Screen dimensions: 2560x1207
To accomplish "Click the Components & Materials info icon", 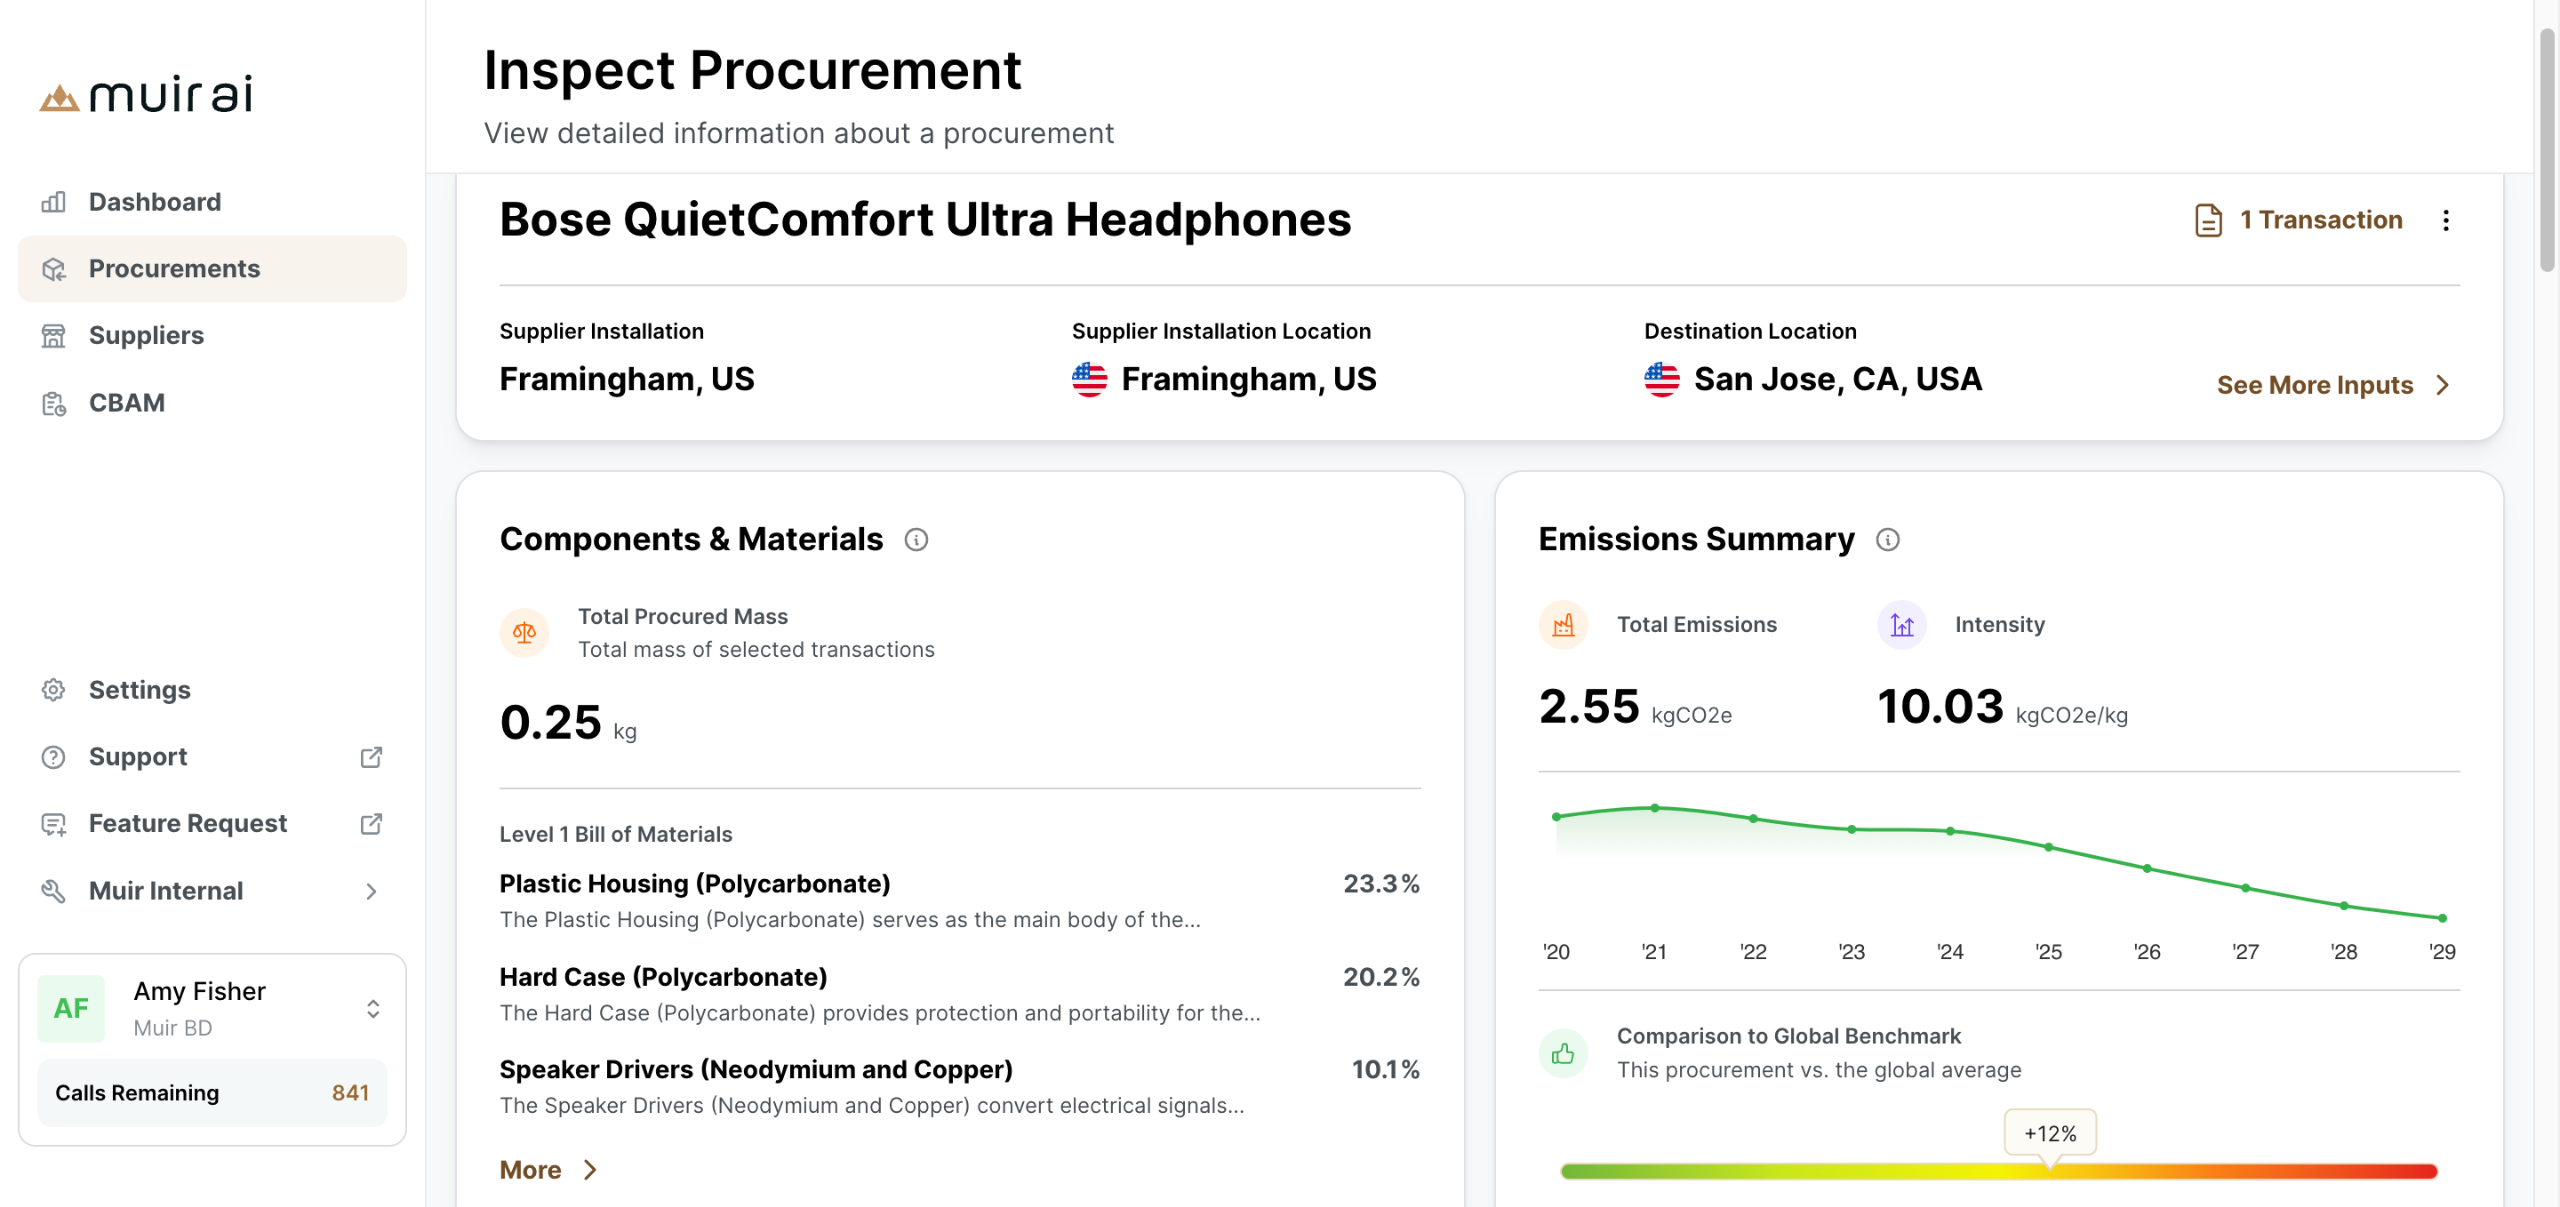I will click(x=916, y=540).
